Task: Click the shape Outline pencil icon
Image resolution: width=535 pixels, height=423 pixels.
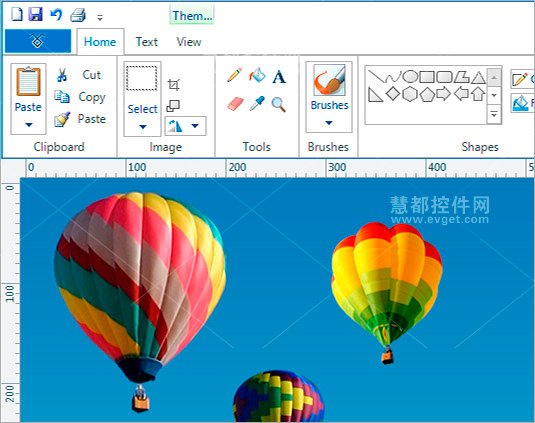Action: pos(520,79)
